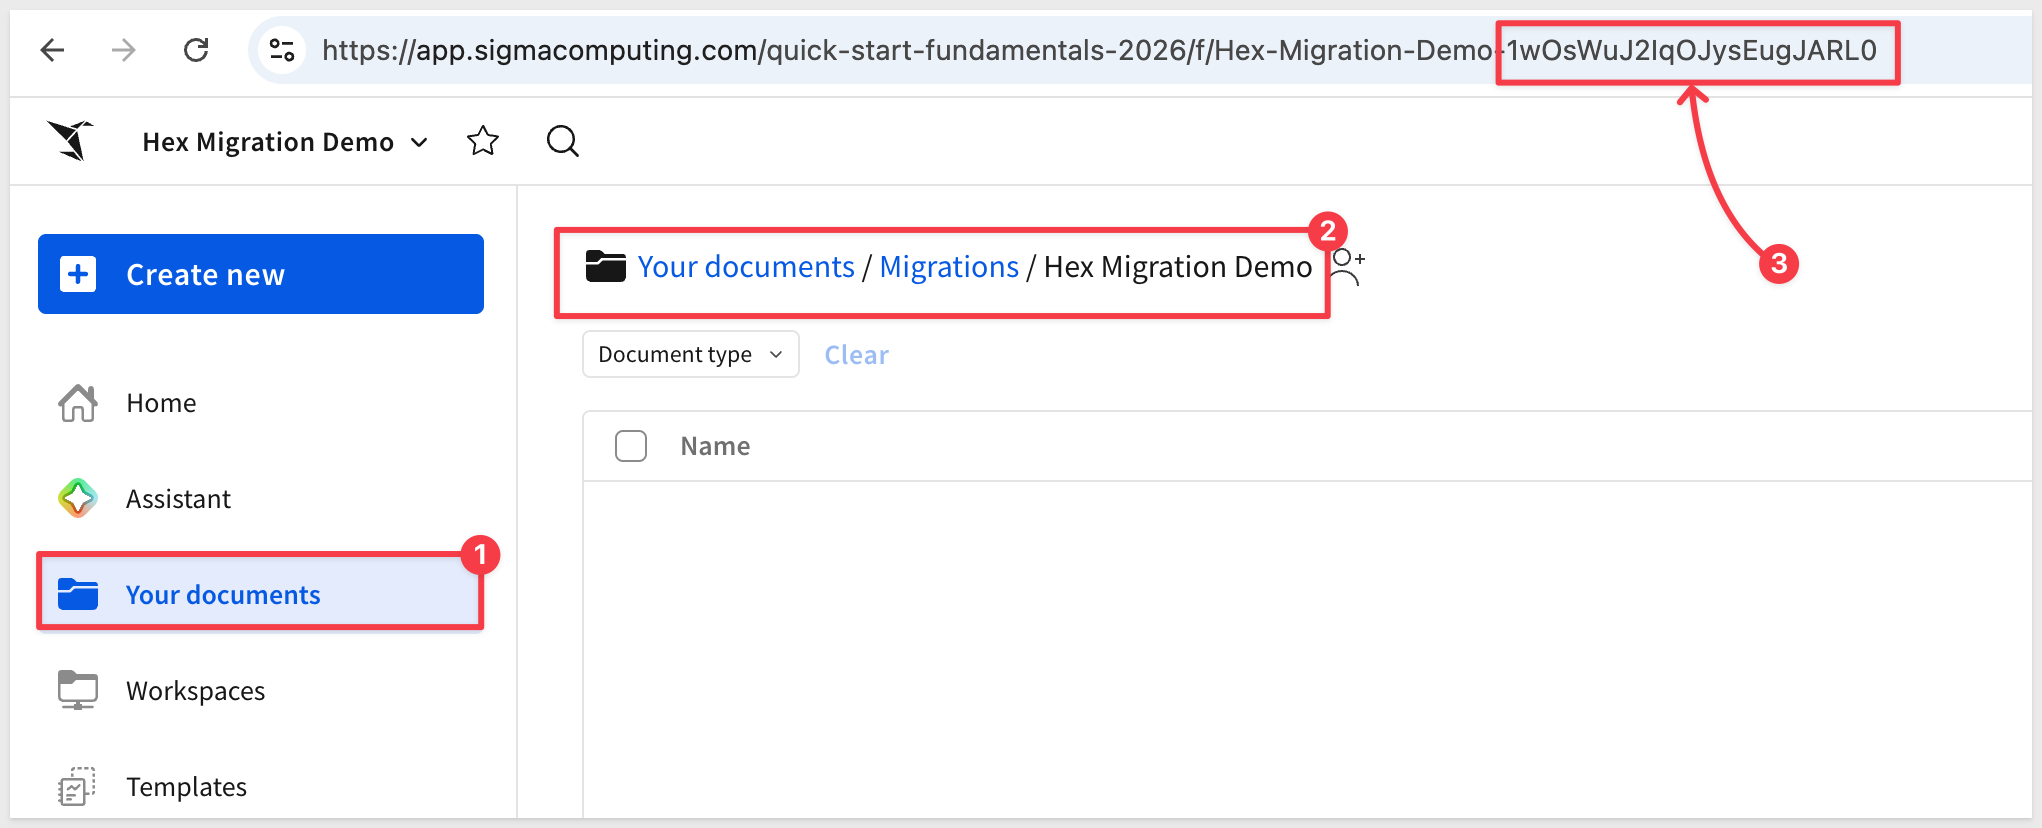This screenshot has height=828, width=2042.
Task: Open the Document type filter dropdown
Action: 691,354
